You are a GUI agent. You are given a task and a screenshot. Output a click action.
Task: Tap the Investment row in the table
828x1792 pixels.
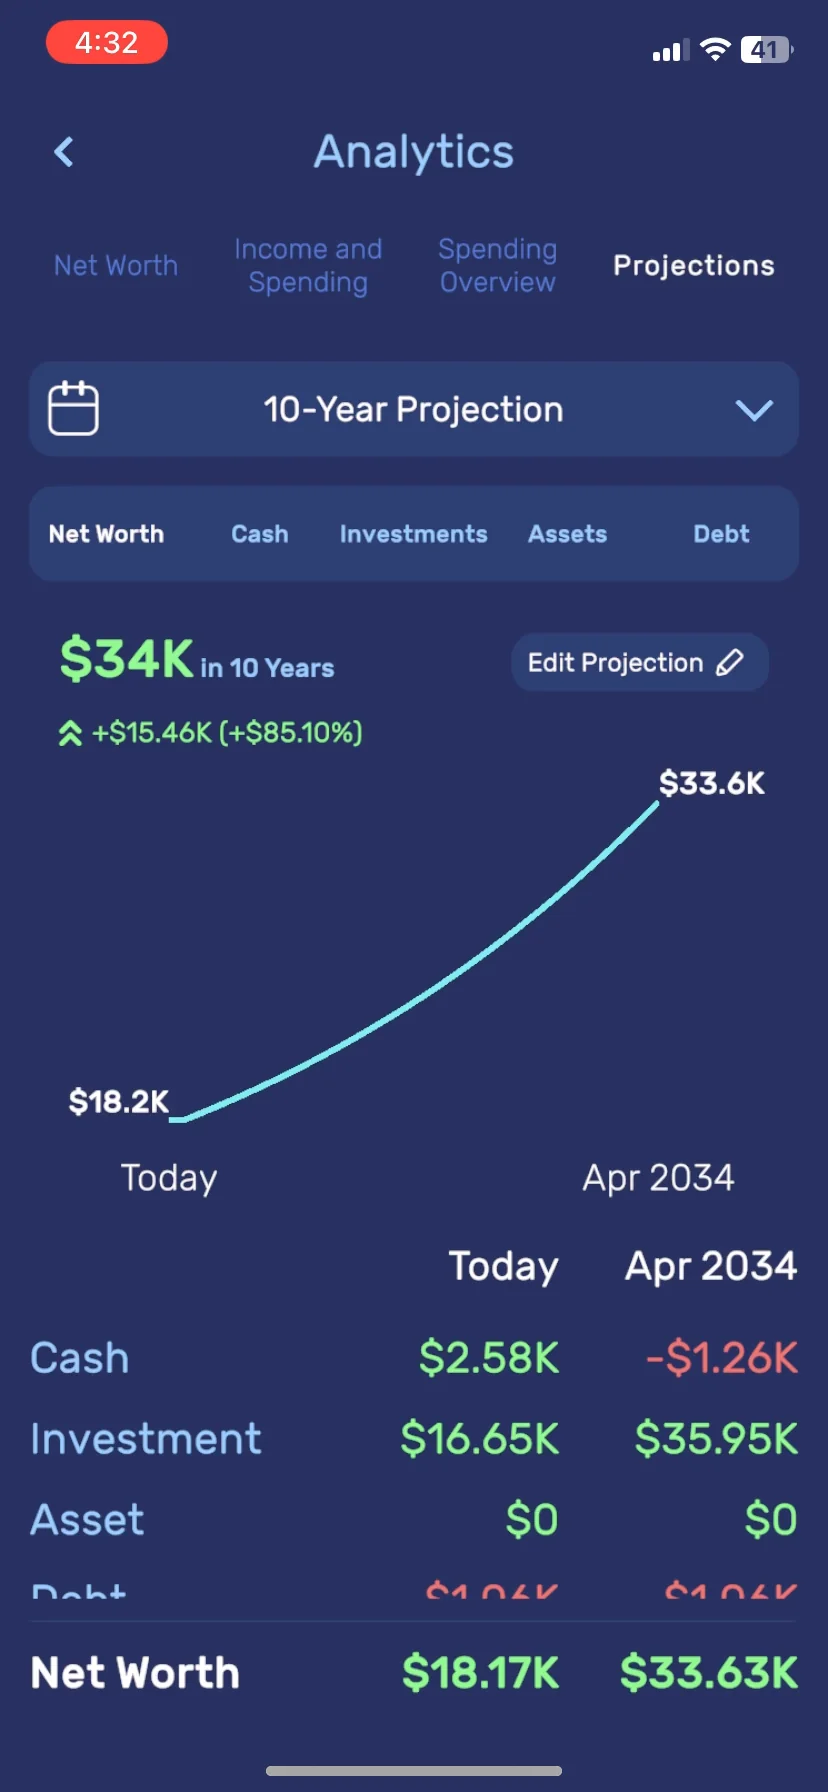click(146, 1439)
